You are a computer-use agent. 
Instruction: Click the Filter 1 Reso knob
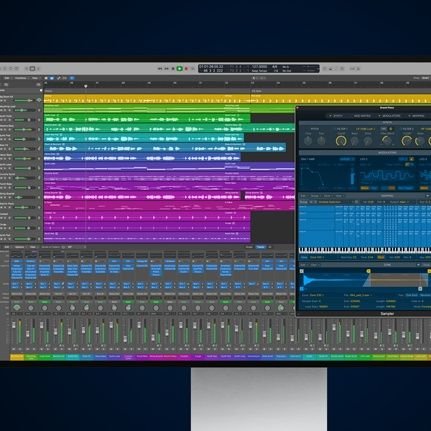pyautogui.click(x=355, y=141)
